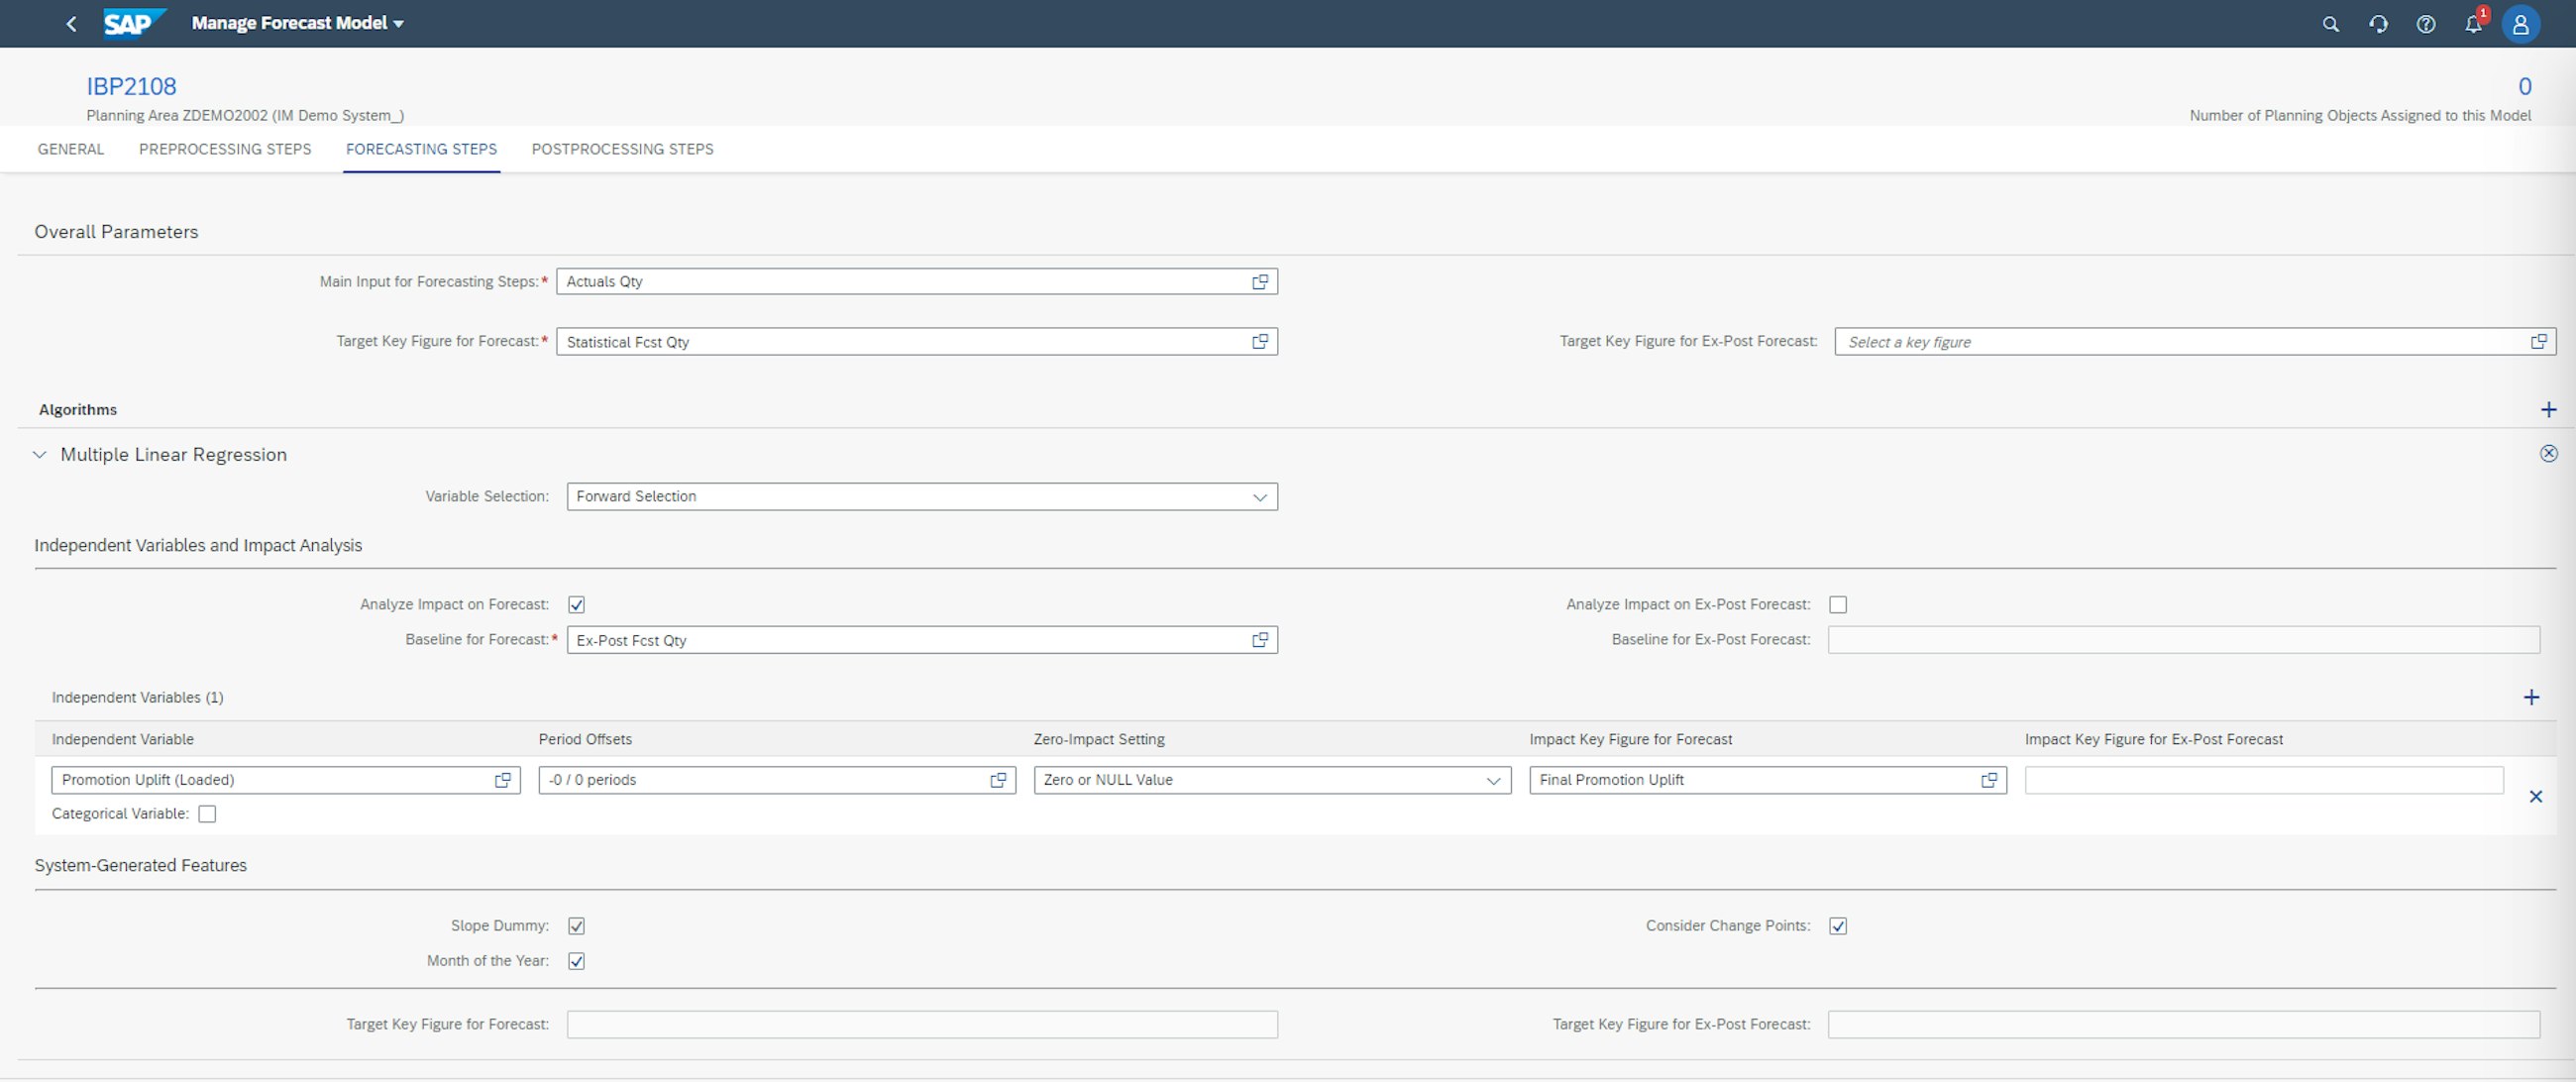Open value help for Period Offsets
This screenshot has width=2576, height=1082.
tap(998, 780)
